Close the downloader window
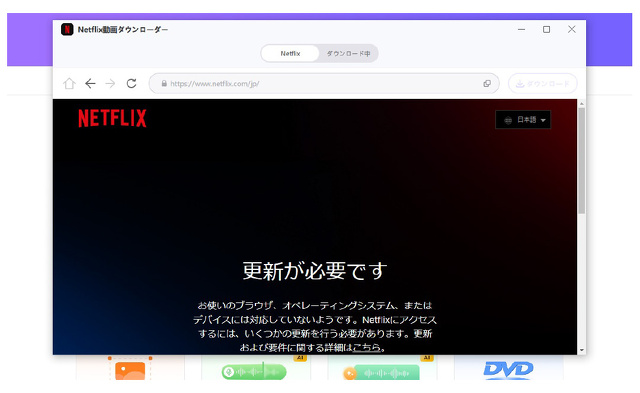 coord(571,29)
